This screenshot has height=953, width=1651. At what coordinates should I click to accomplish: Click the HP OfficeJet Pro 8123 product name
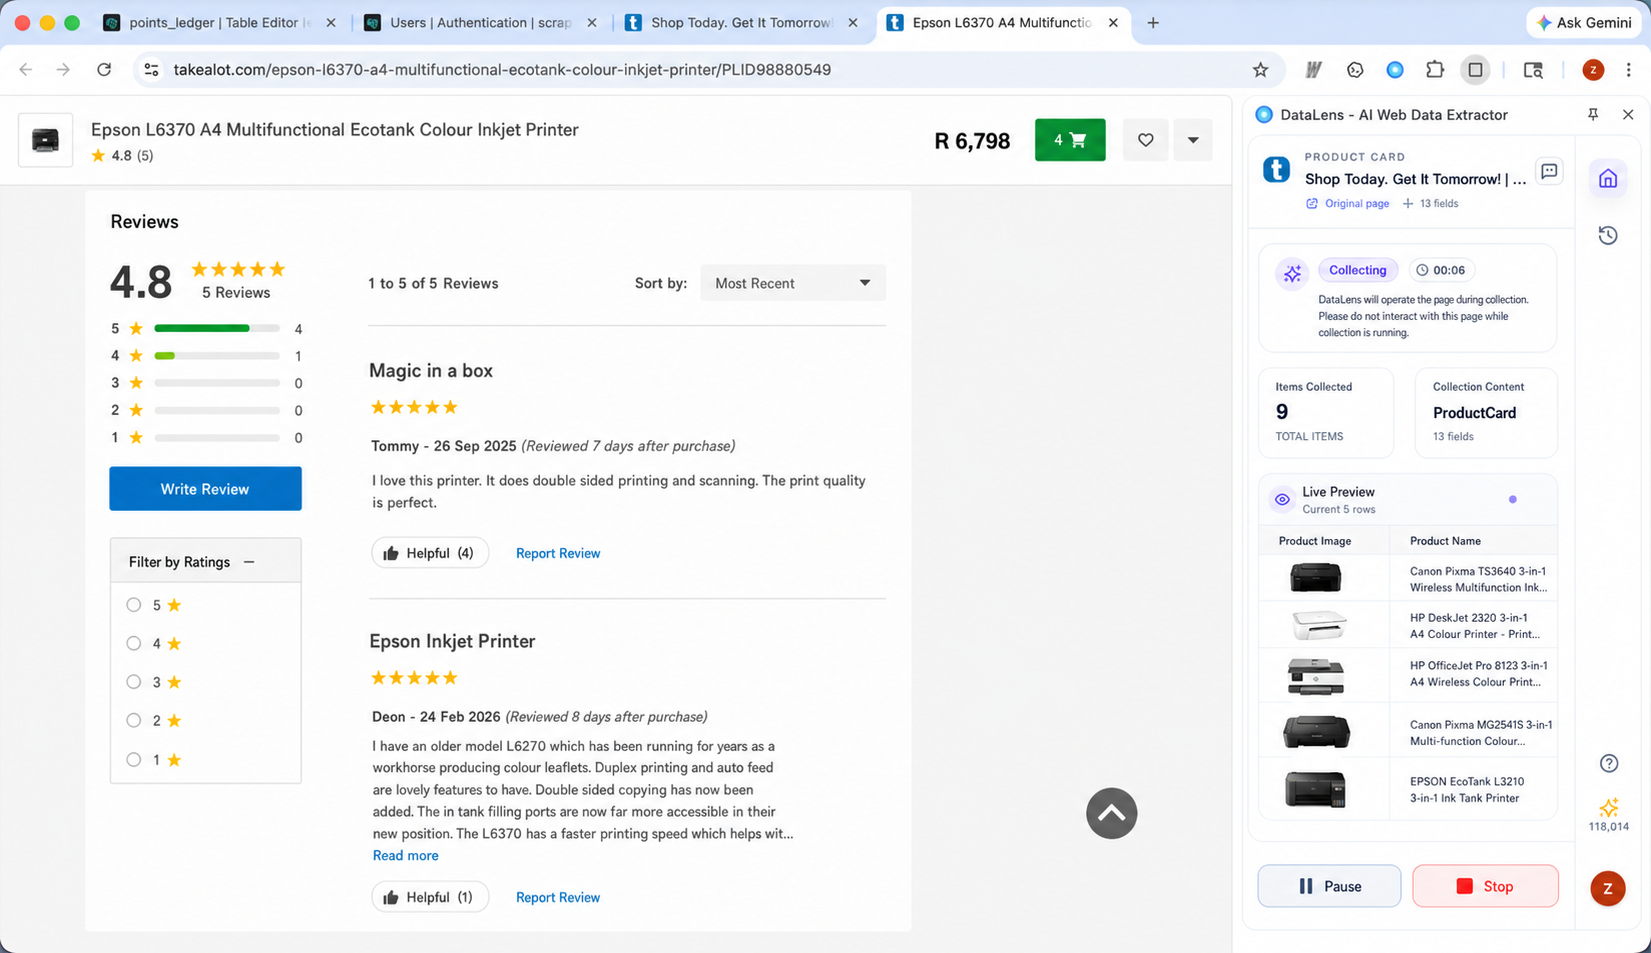coord(1478,674)
